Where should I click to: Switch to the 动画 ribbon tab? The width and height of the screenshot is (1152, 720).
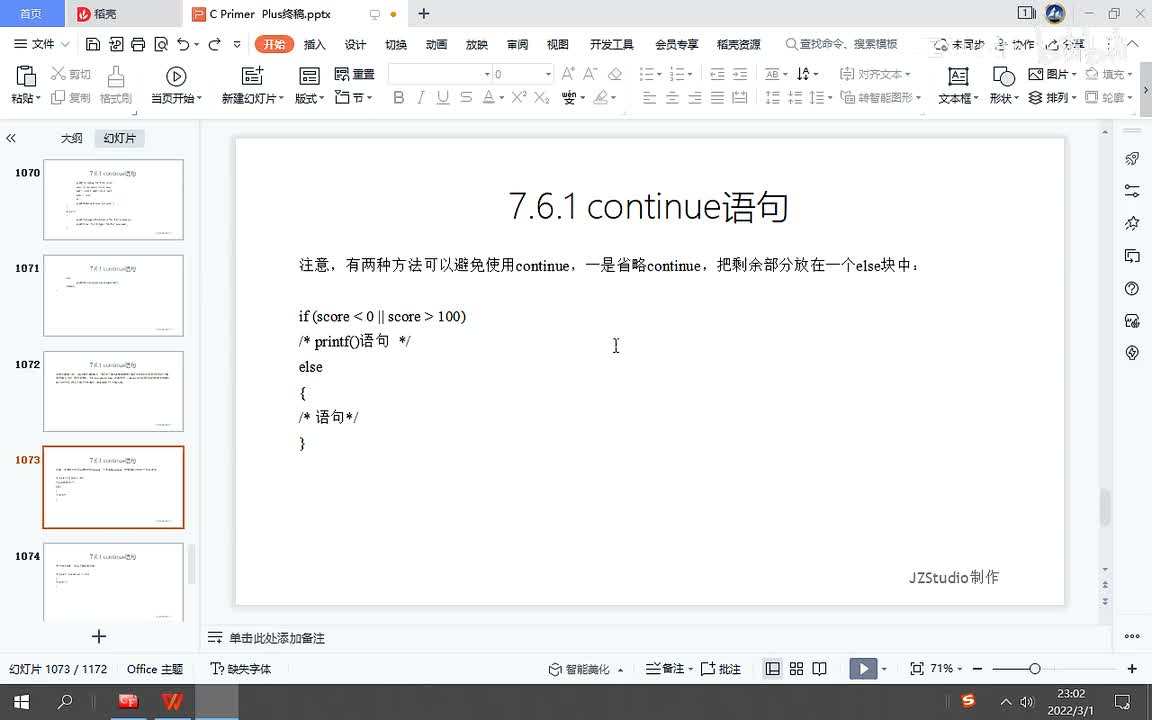[436, 44]
